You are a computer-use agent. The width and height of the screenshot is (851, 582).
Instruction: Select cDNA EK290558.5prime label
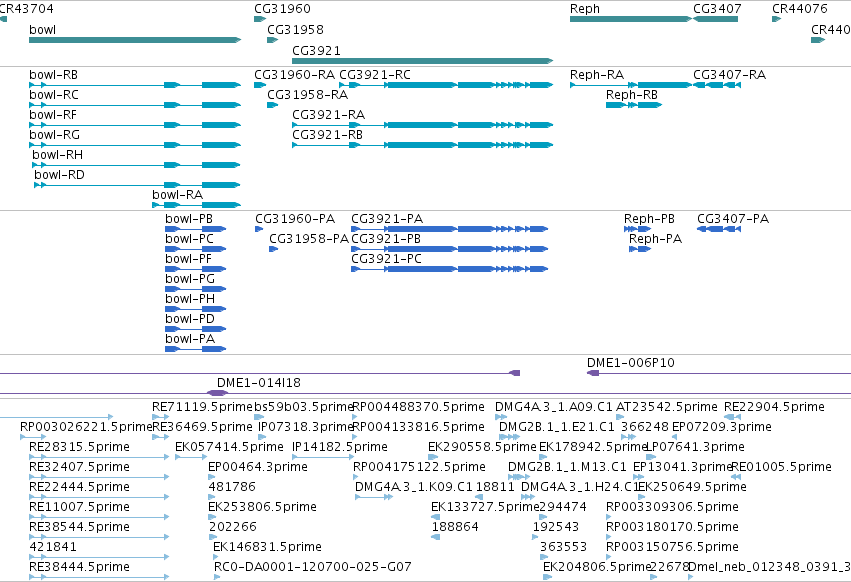(x=482, y=447)
